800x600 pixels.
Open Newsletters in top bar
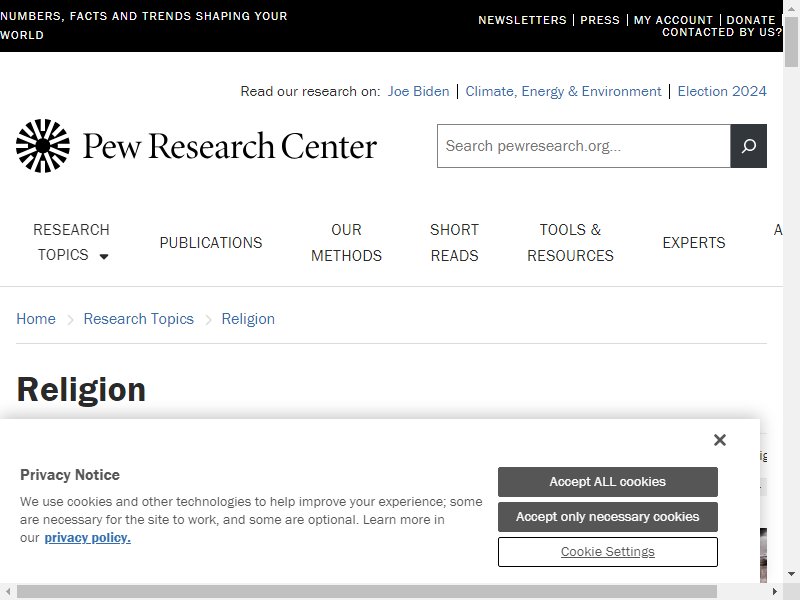[x=522, y=20]
